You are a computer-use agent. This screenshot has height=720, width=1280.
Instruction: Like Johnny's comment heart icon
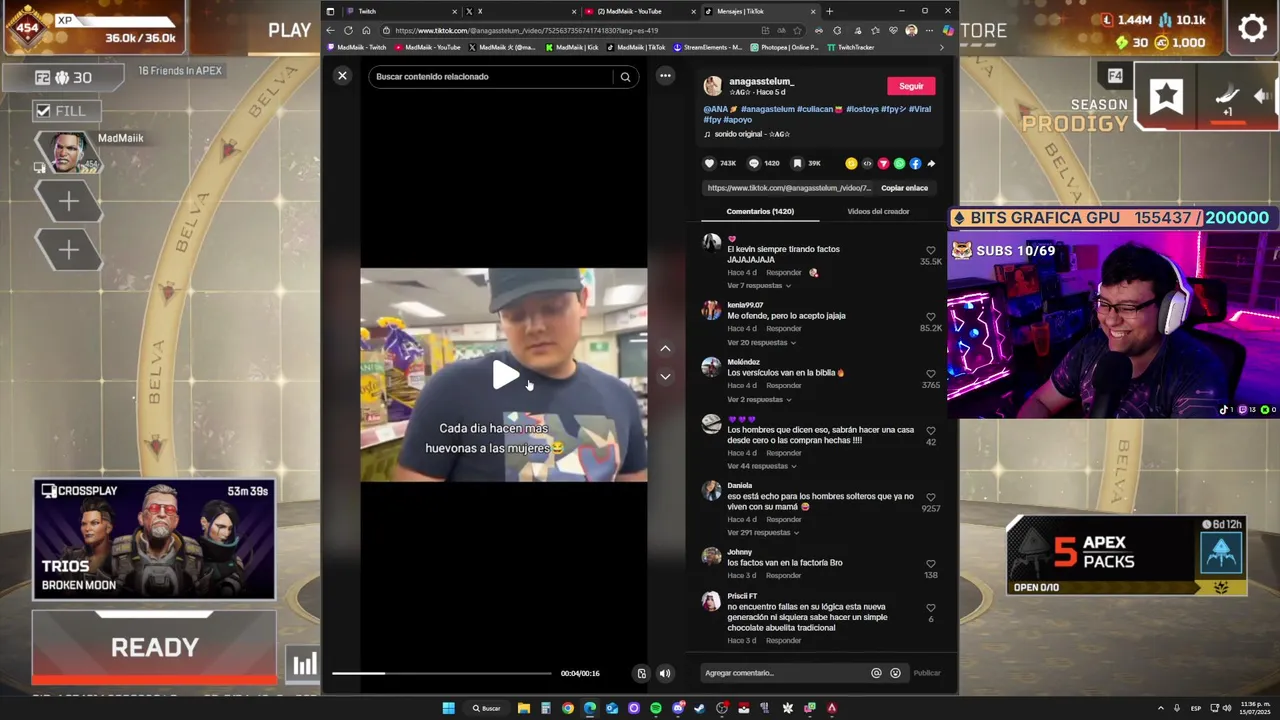[x=931, y=564]
